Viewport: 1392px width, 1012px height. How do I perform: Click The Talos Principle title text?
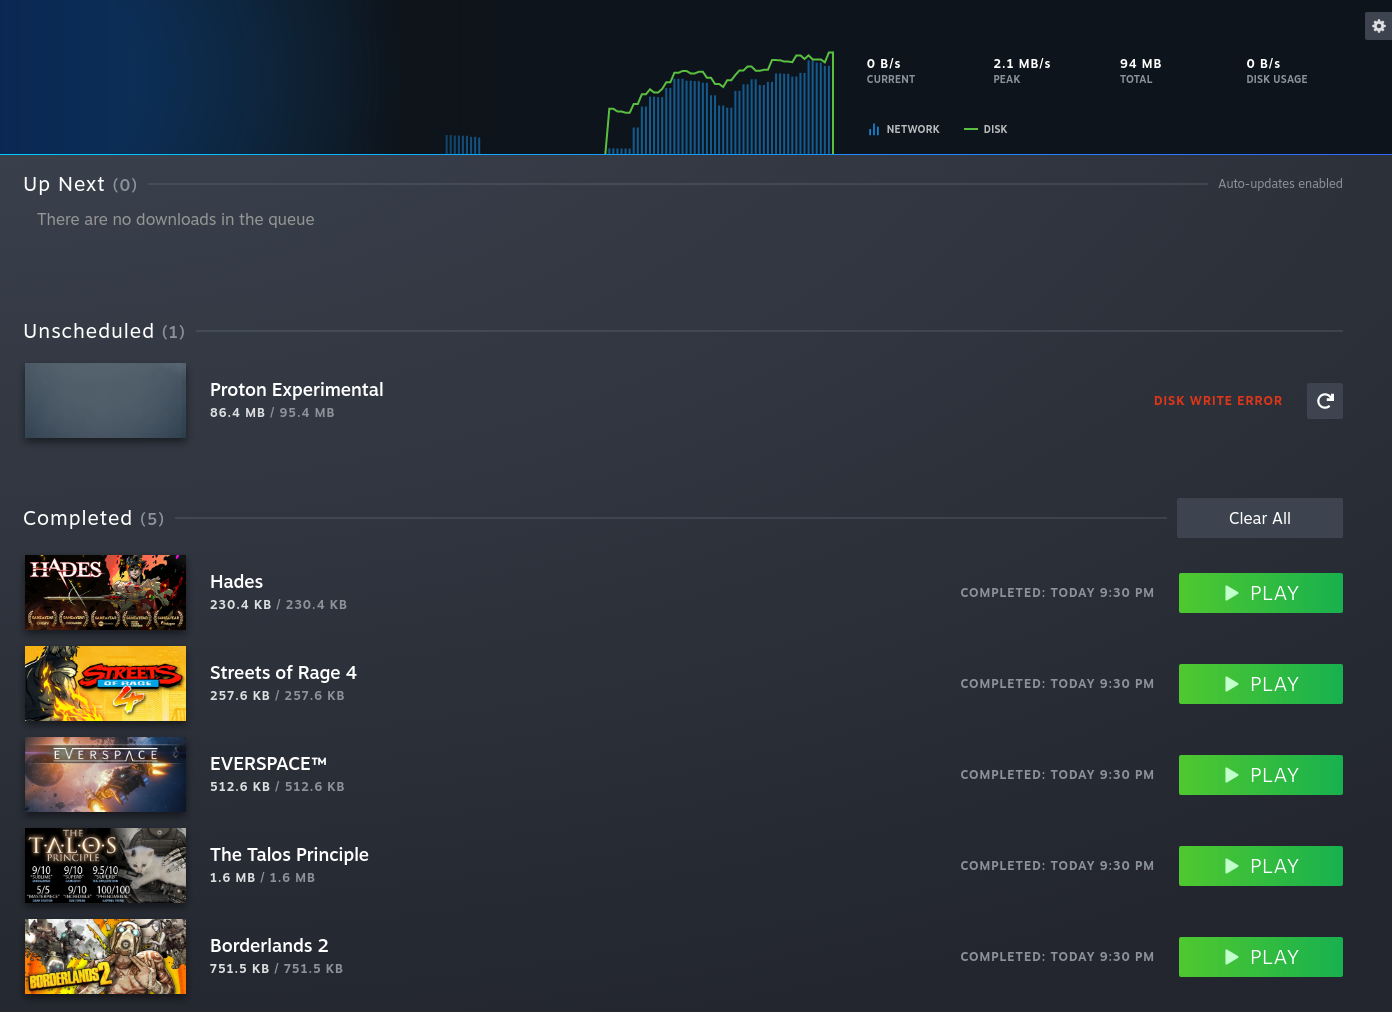pos(290,855)
